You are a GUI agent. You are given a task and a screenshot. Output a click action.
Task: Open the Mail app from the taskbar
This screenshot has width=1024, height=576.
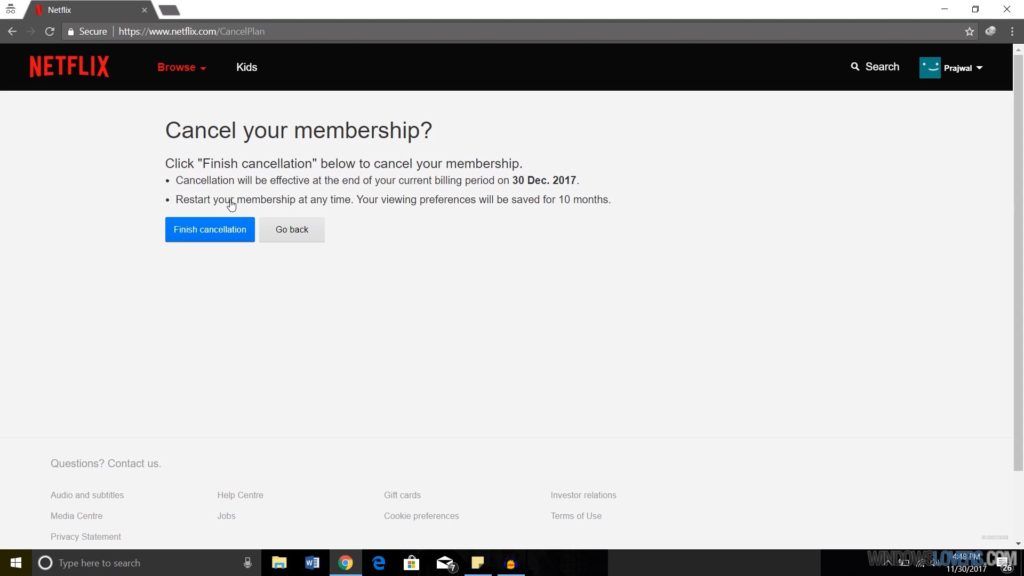[x=445, y=563]
